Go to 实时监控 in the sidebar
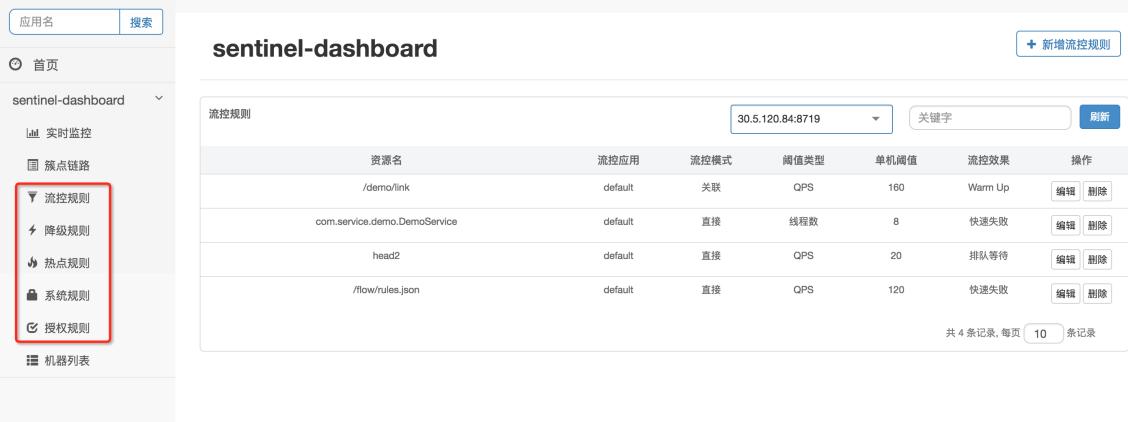 pos(68,133)
